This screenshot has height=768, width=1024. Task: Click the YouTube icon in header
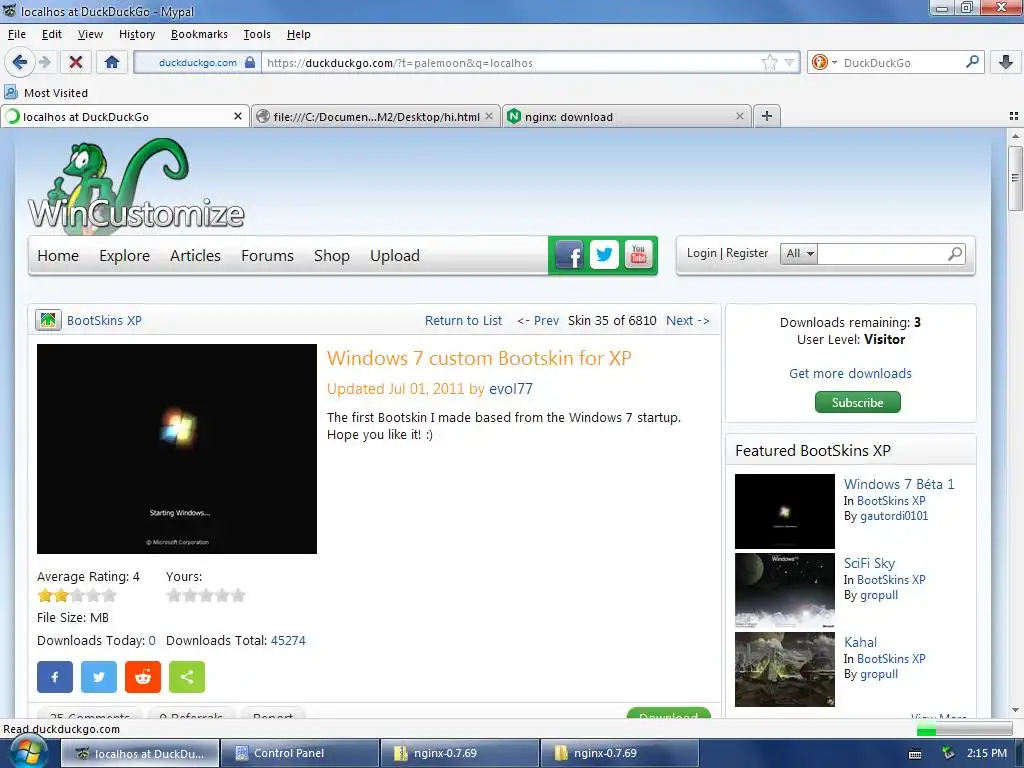639,255
